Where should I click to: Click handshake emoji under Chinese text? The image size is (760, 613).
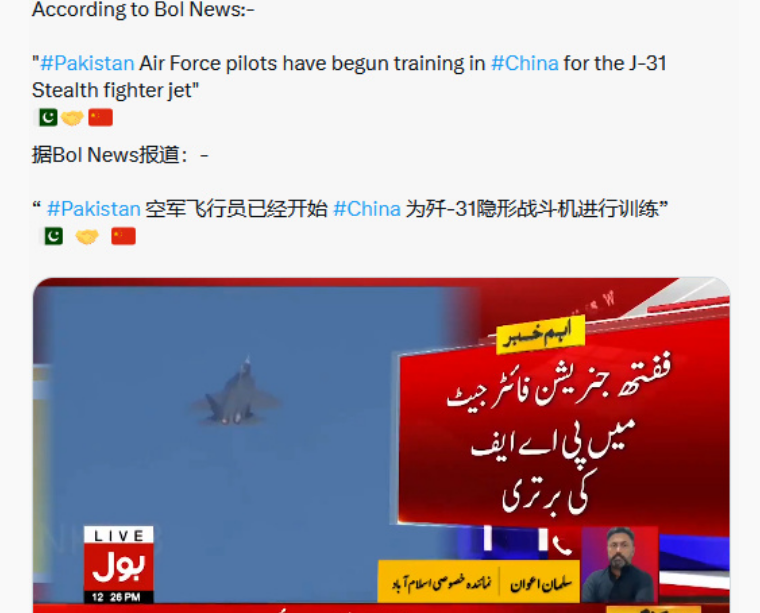tap(87, 236)
